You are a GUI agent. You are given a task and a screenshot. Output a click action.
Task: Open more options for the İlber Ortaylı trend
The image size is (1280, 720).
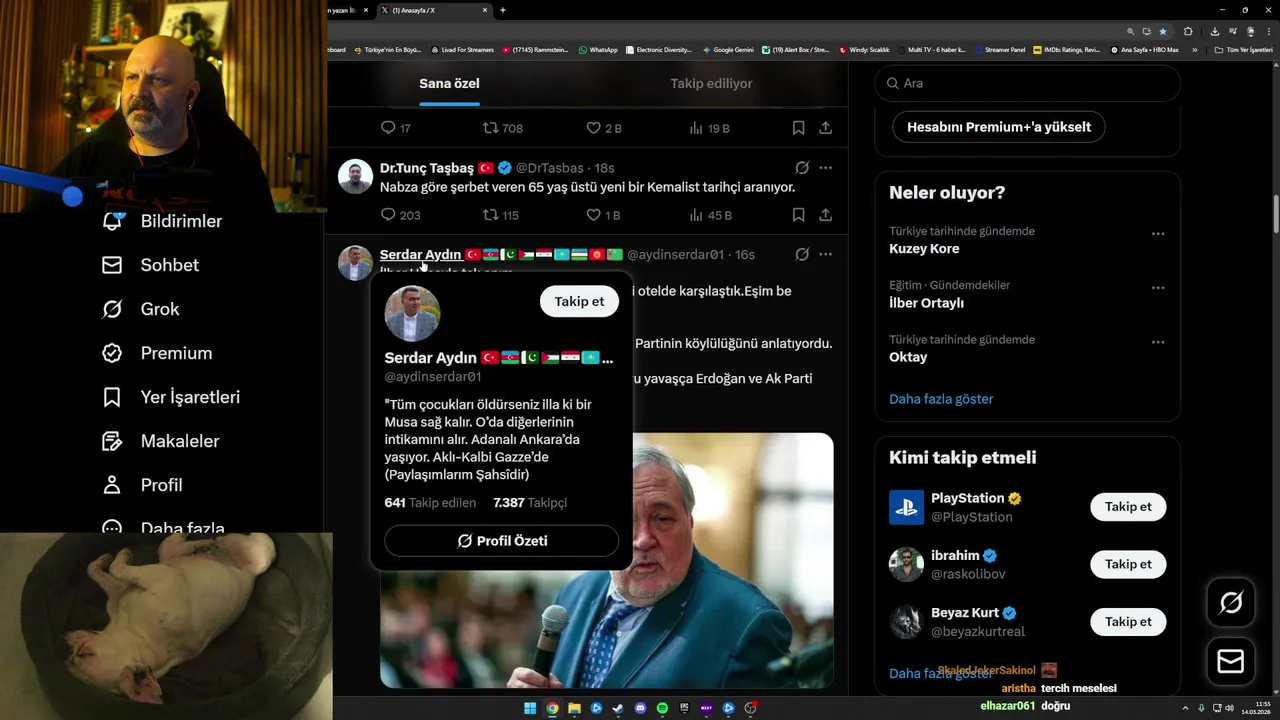click(1157, 288)
